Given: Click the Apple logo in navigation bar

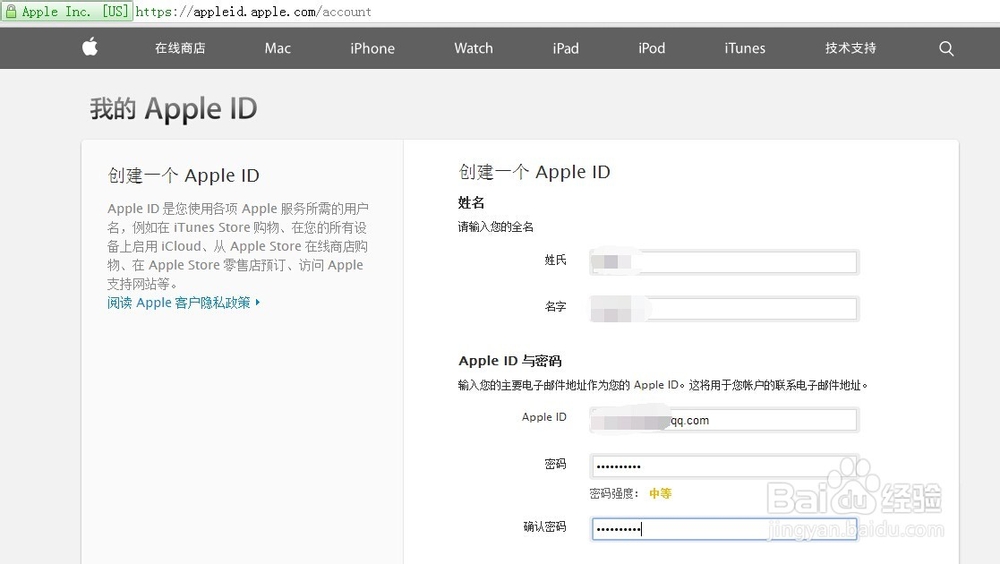Looking at the screenshot, I should point(90,47).
